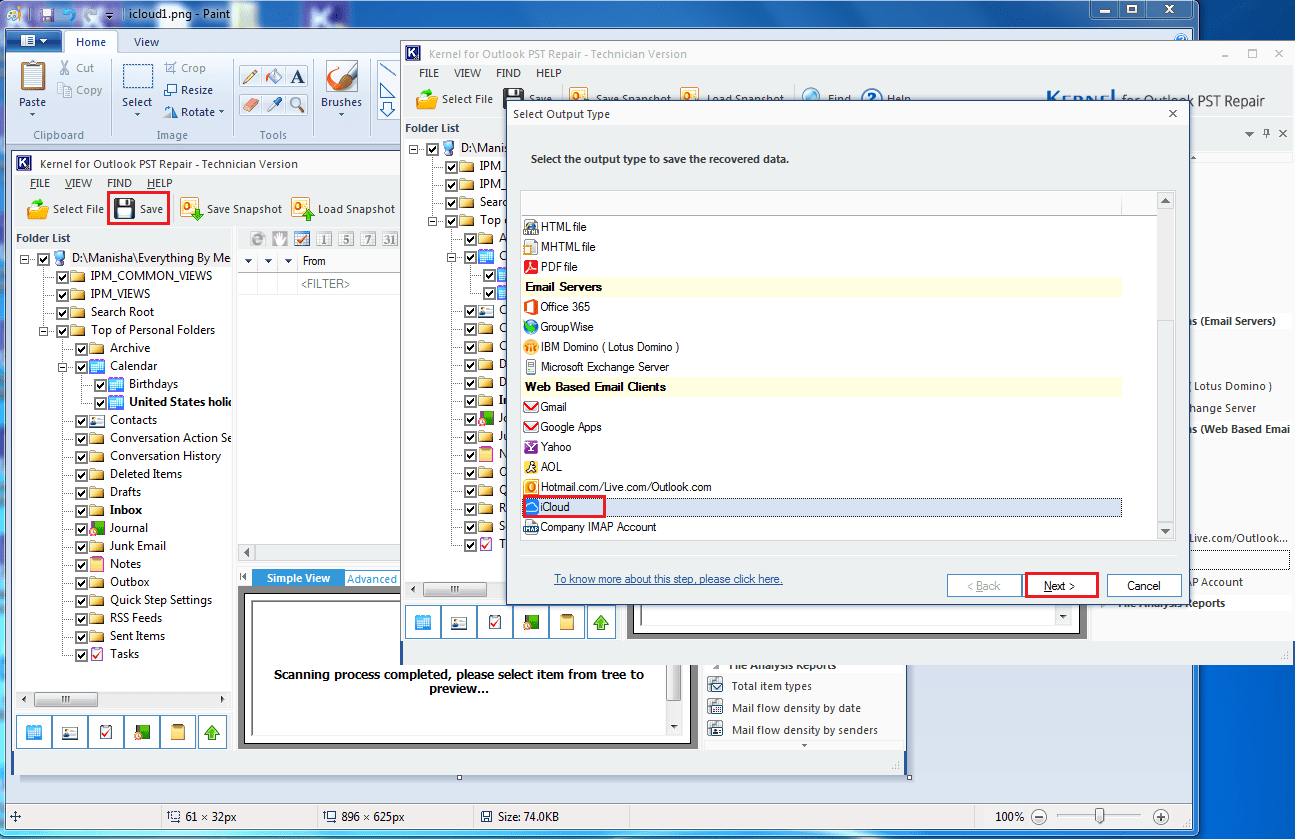1295x839 pixels.
Task: Select the Color picker eyedropper tool
Action: click(x=274, y=104)
